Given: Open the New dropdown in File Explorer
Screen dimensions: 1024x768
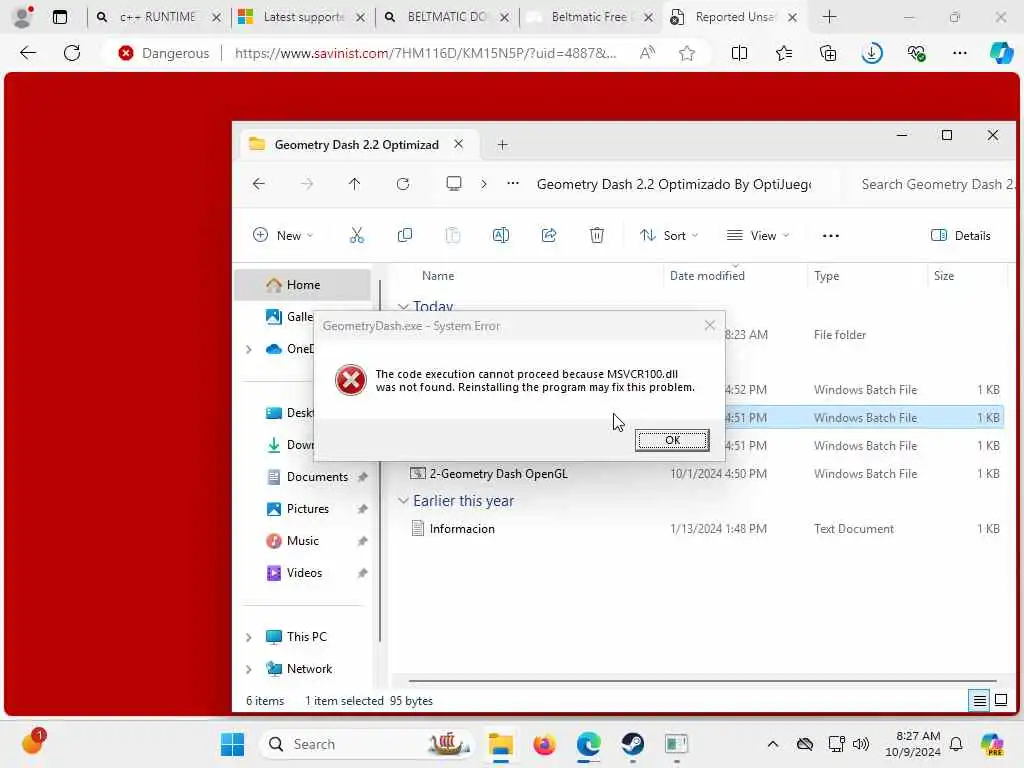Looking at the screenshot, I should pos(283,235).
